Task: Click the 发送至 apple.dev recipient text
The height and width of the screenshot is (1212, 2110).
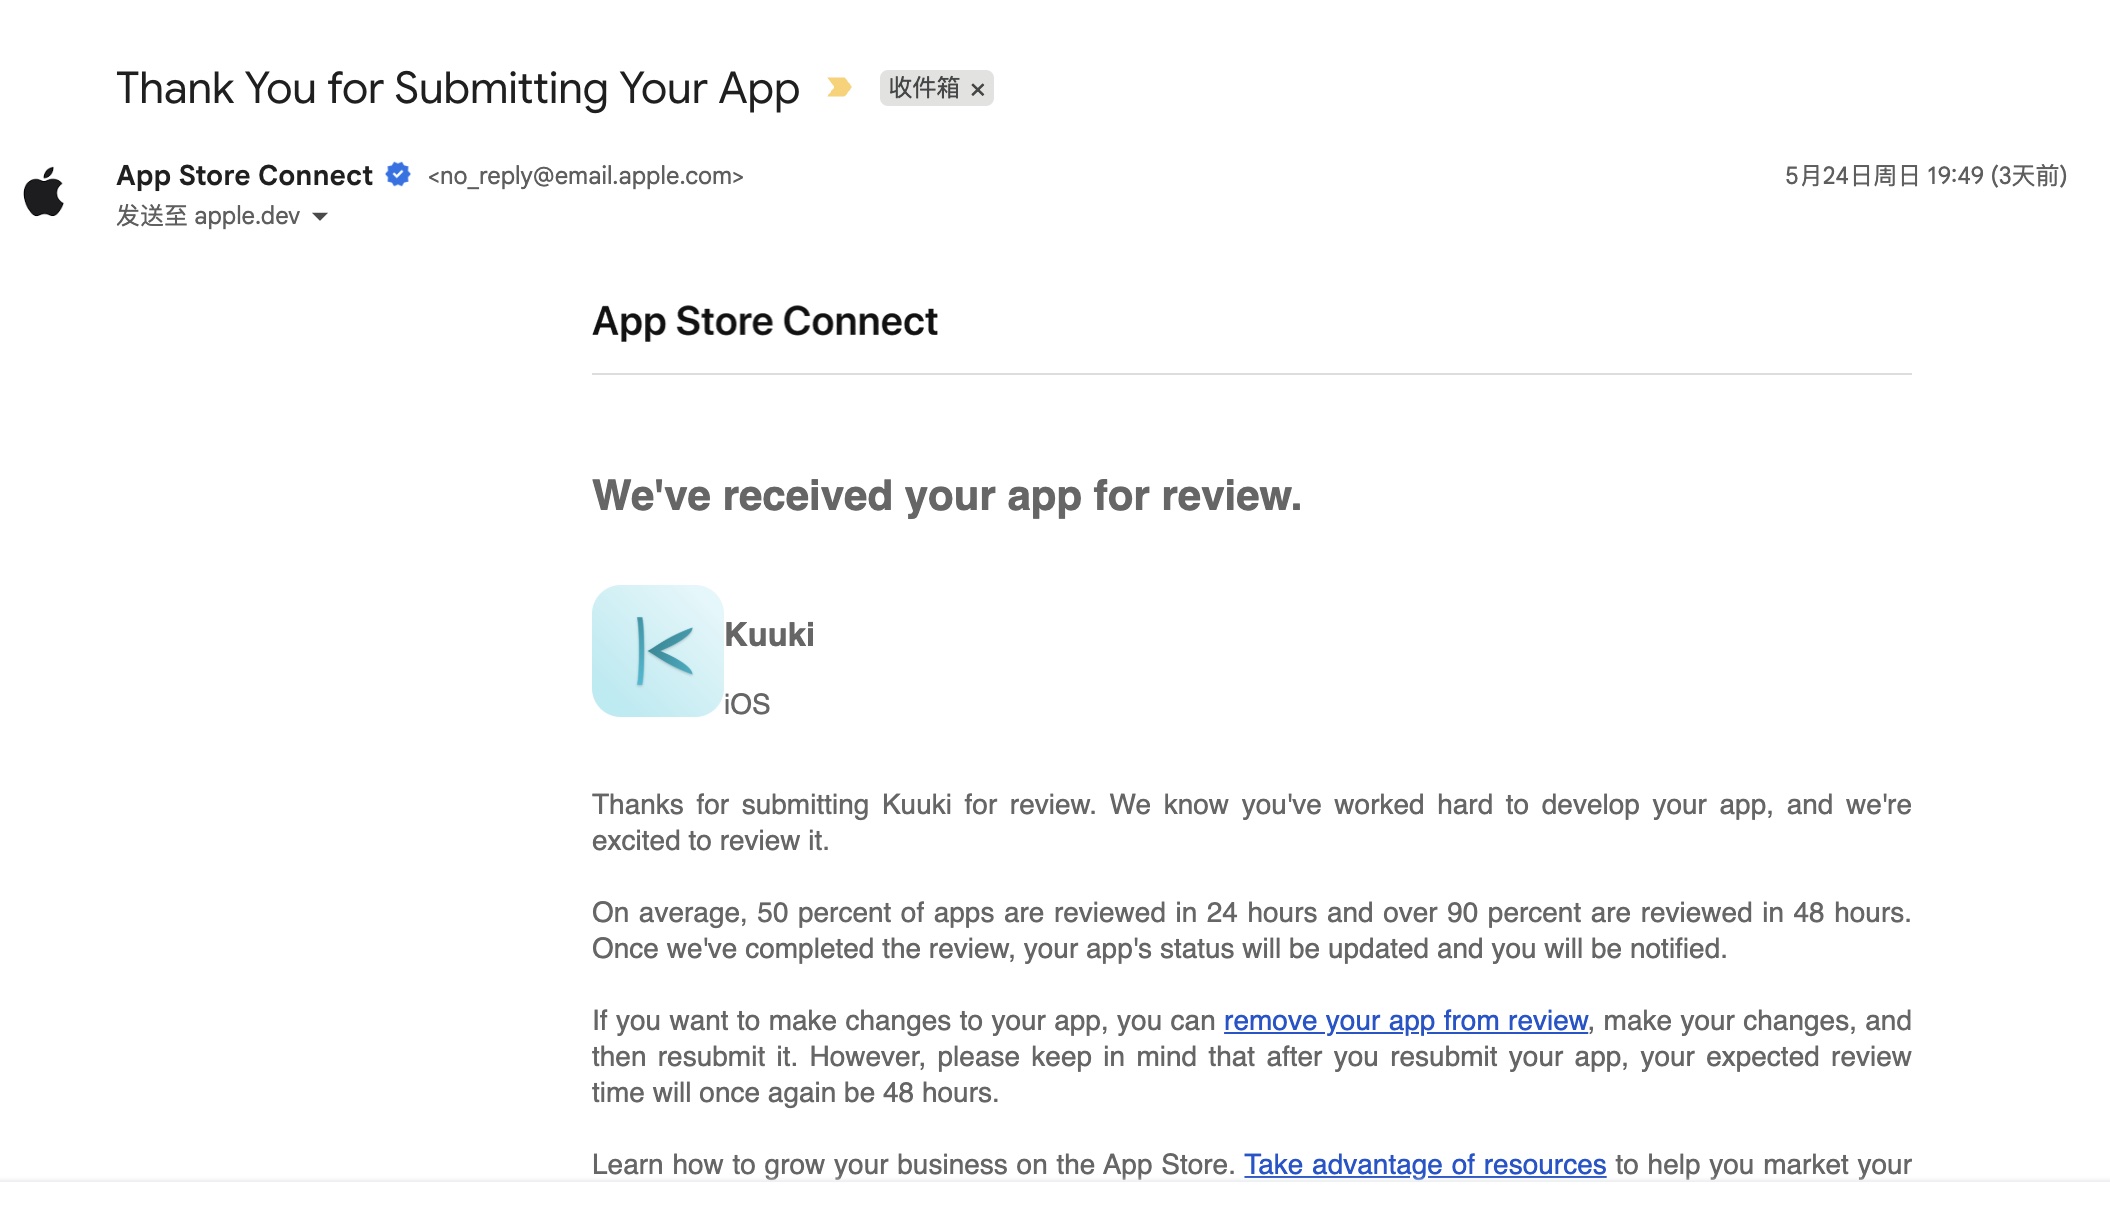Action: (208, 216)
